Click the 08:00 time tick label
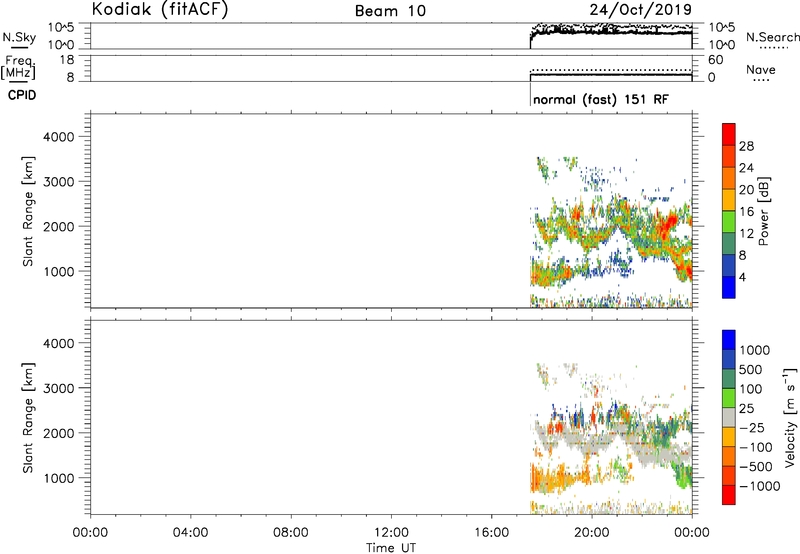This screenshot has width=800, height=554. click(291, 533)
